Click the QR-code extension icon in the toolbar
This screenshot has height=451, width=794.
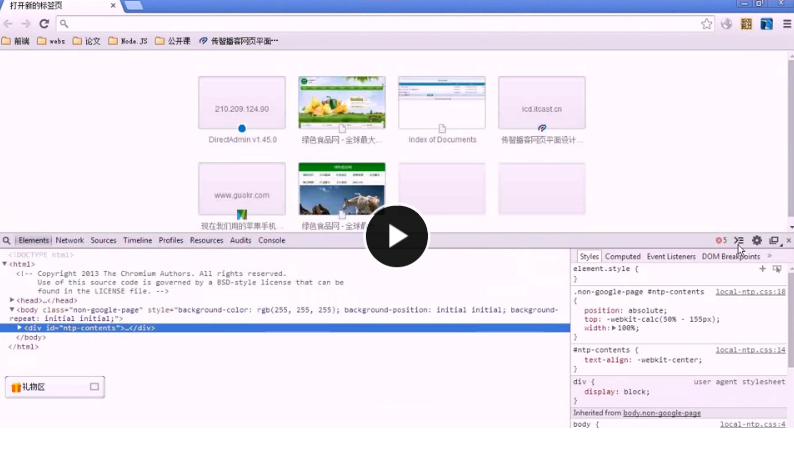(x=746, y=24)
